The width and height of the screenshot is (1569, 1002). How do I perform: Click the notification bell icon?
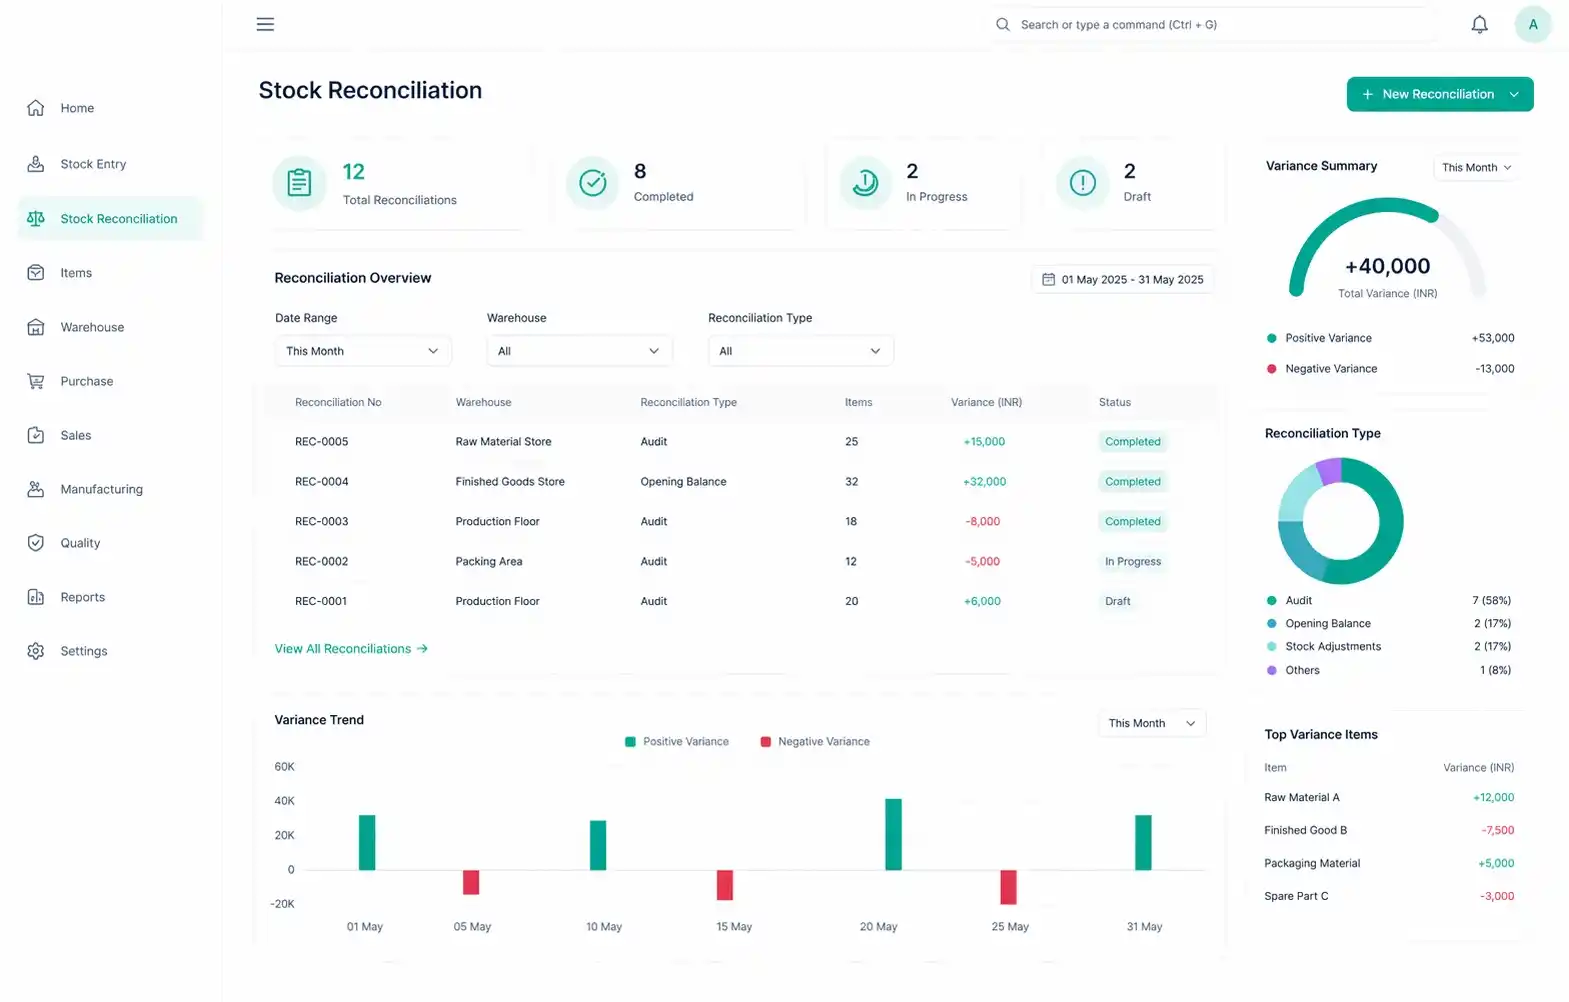tap(1479, 24)
